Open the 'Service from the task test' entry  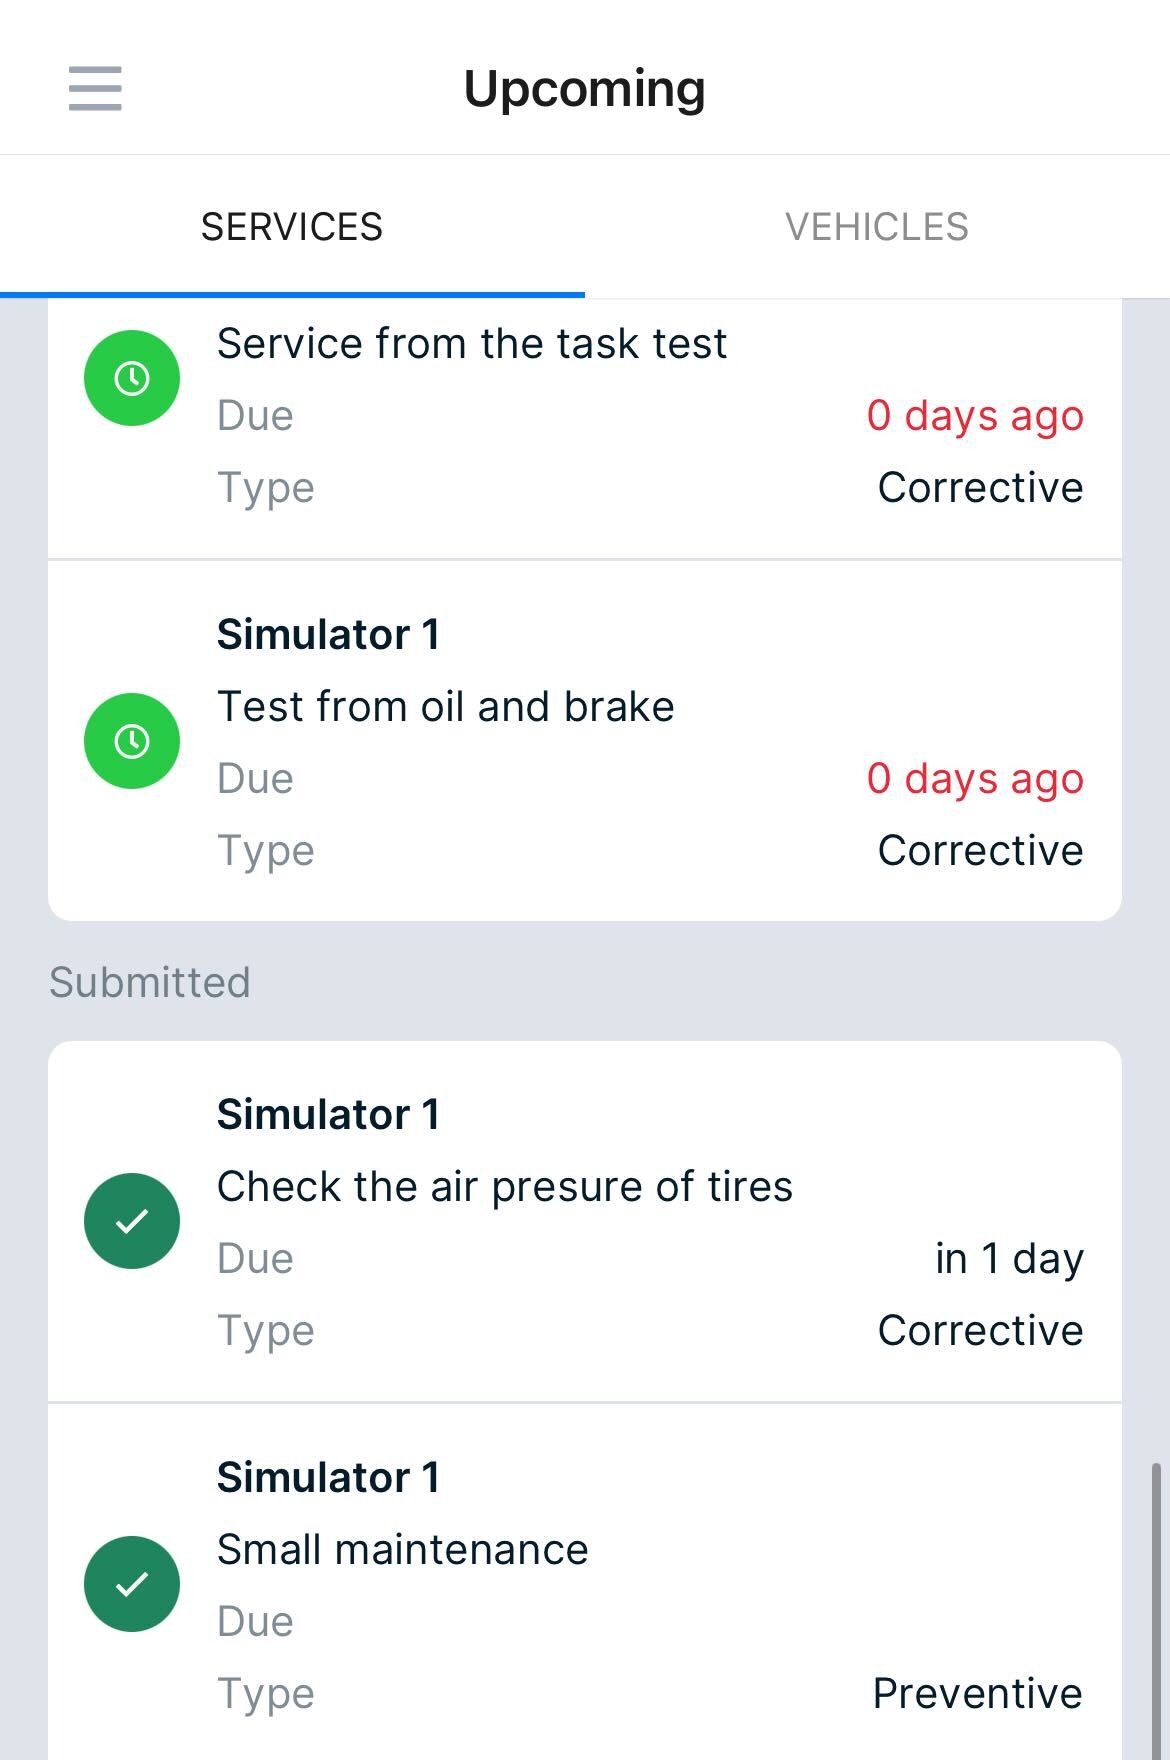tap(585, 420)
